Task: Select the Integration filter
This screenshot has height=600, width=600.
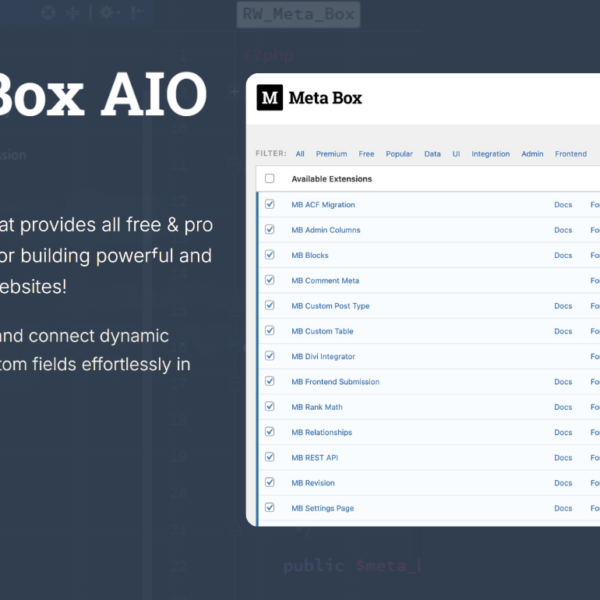Action: click(x=491, y=154)
